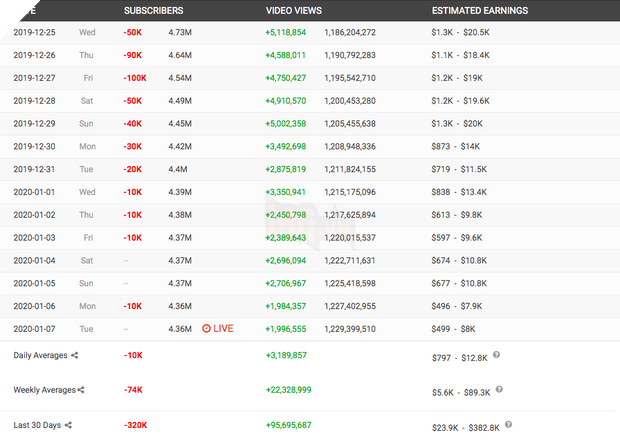Click the Last 30 Days label
Image resolution: width=620 pixels, height=446 pixels.
pos(36,425)
